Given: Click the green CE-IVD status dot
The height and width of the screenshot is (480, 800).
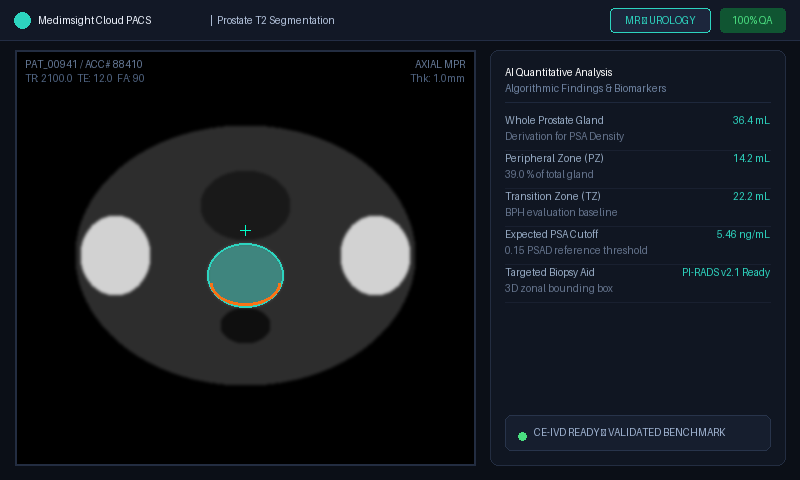Looking at the screenshot, I should (x=522, y=436).
